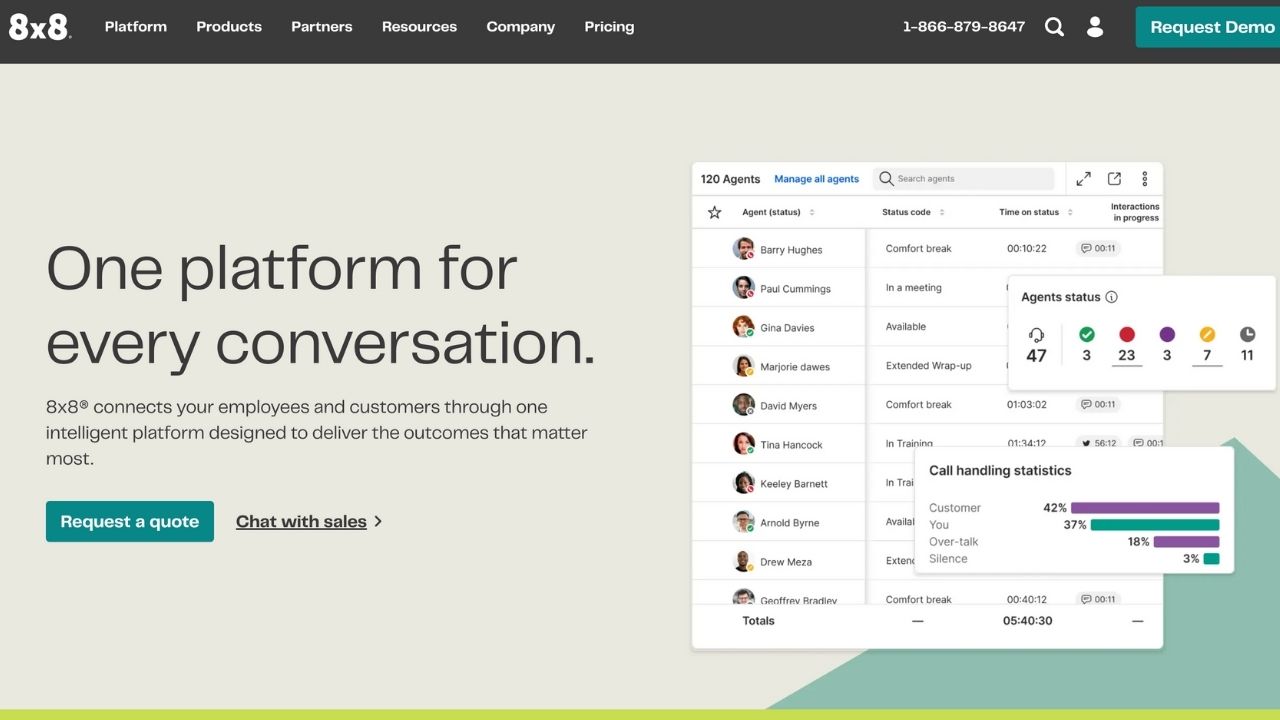Click the Request a quote button
1280x720 pixels.
(130, 522)
